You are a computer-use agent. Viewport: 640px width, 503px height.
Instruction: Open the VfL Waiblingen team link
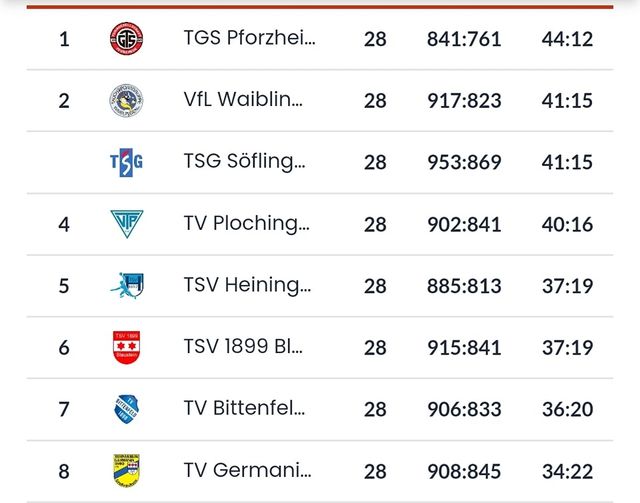click(243, 101)
